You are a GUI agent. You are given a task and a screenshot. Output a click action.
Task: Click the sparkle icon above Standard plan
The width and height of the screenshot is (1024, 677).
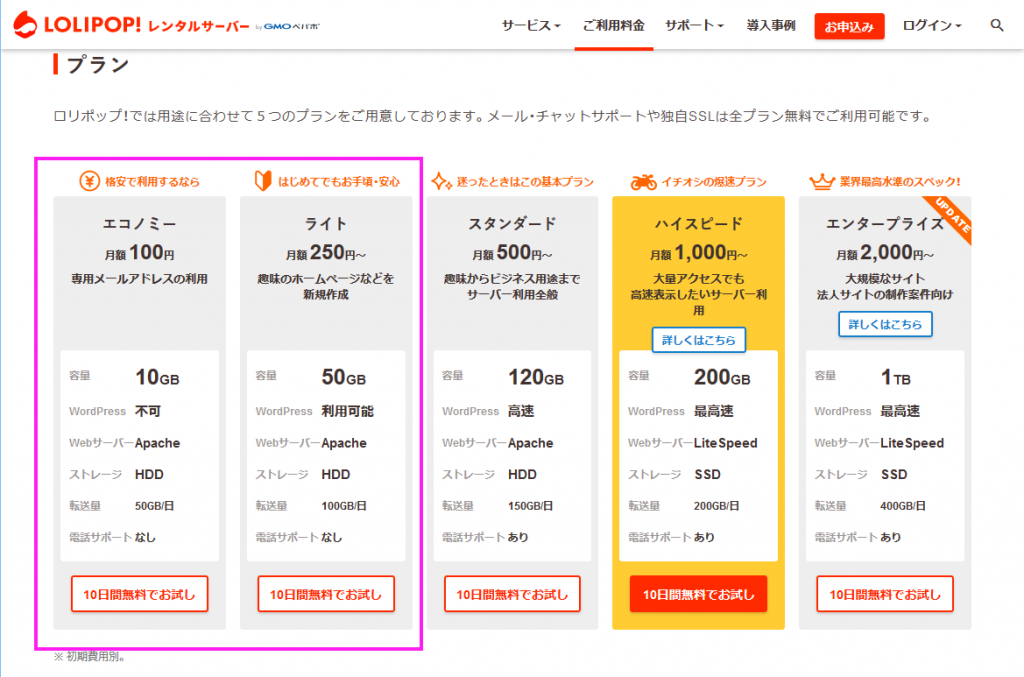439,182
